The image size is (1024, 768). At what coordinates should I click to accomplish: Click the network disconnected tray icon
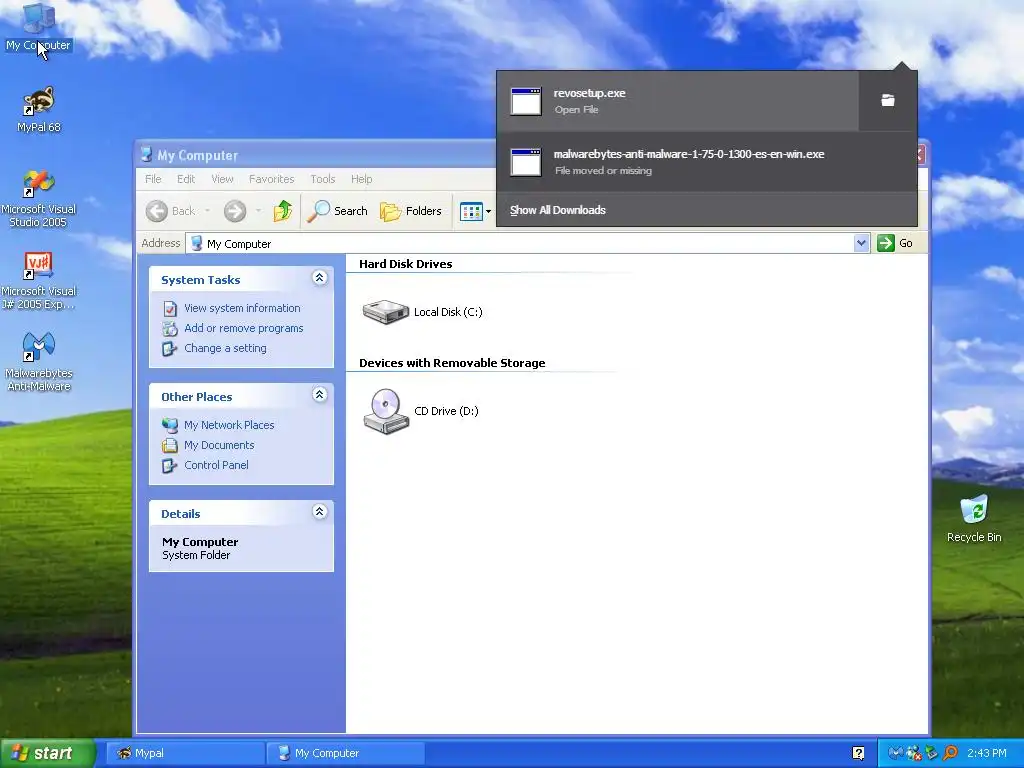coord(914,753)
